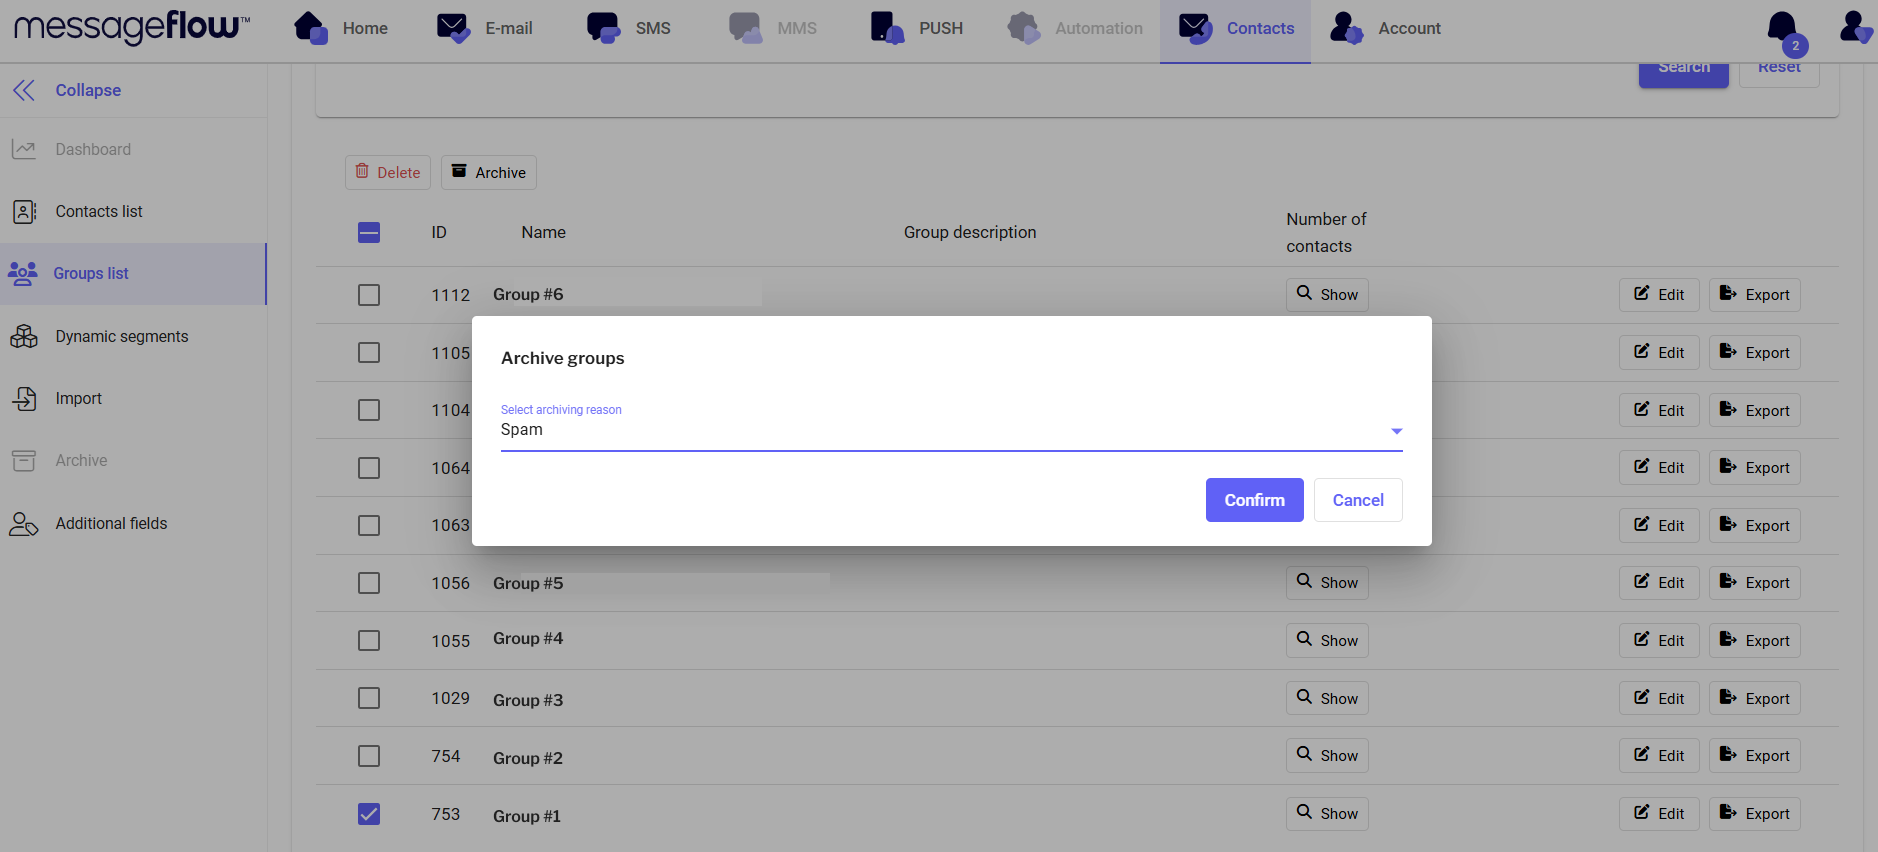The image size is (1878, 852).
Task: Open the user profile avatar icon
Action: [x=1854, y=28]
